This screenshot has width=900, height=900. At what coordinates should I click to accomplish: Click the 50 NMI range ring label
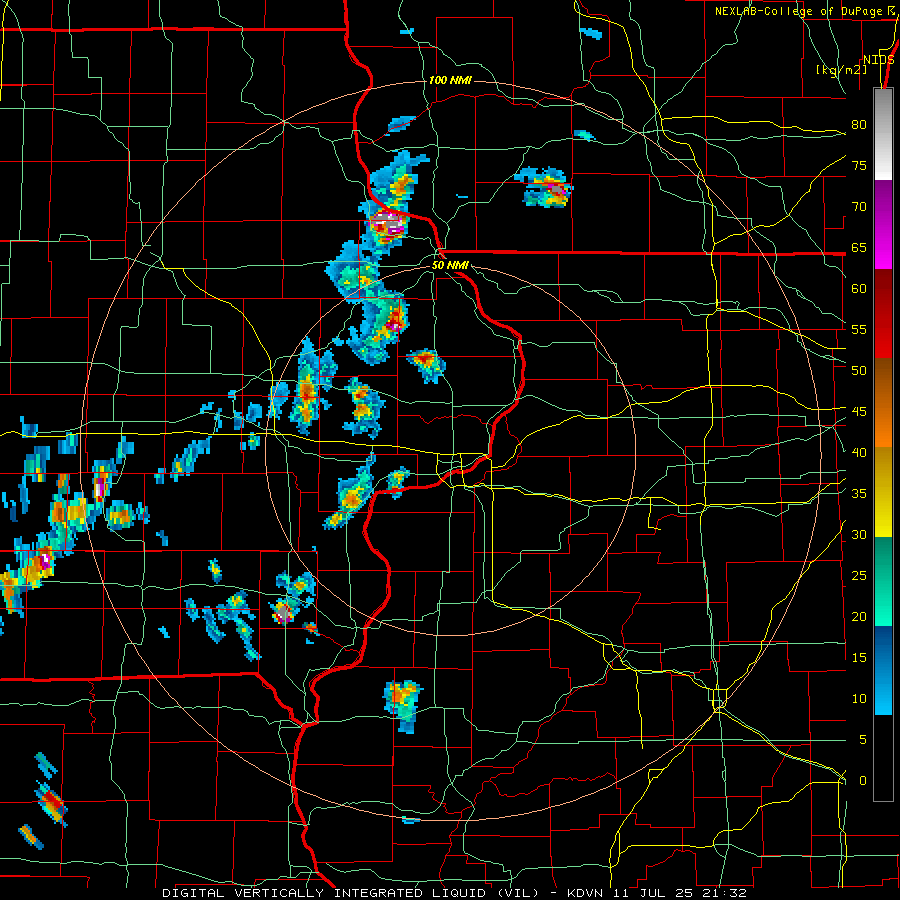point(450,265)
